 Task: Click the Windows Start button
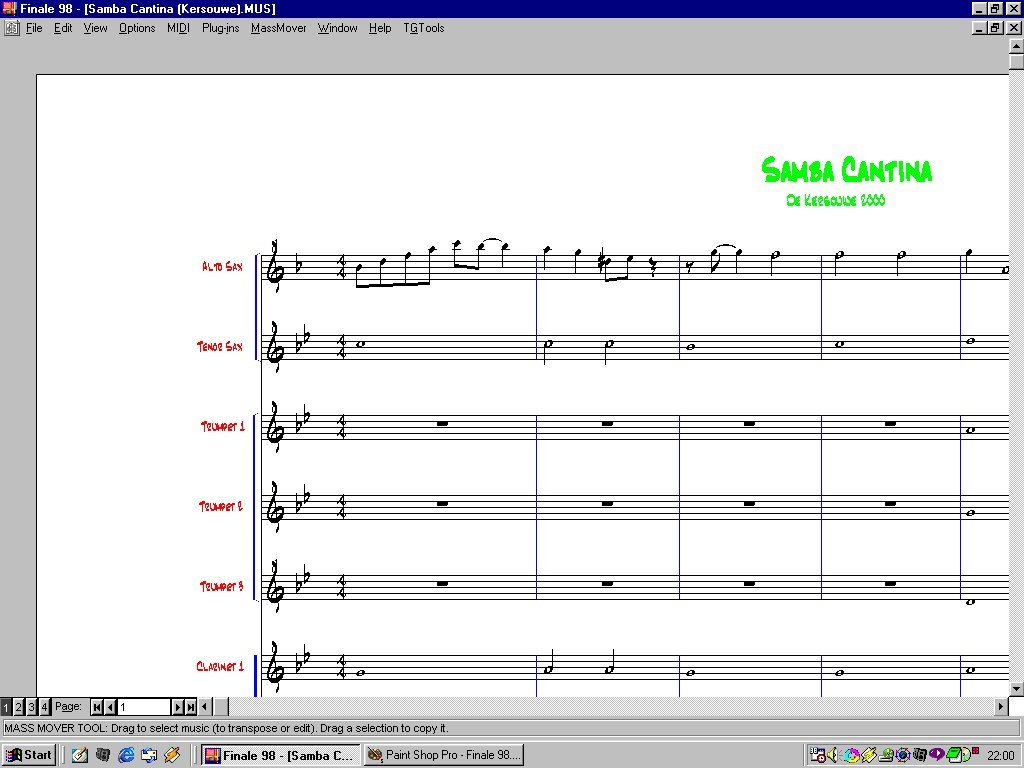click(x=29, y=755)
